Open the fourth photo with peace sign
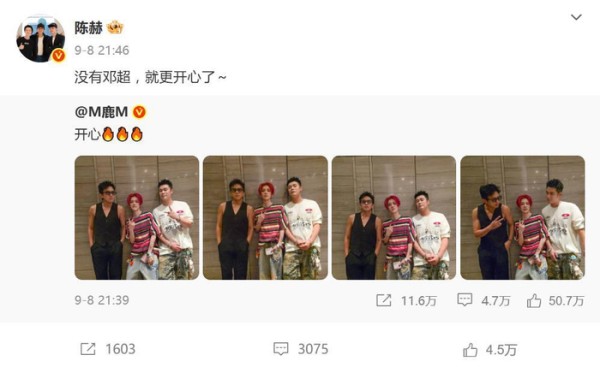The height and width of the screenshot is (367, 600). 522,217
